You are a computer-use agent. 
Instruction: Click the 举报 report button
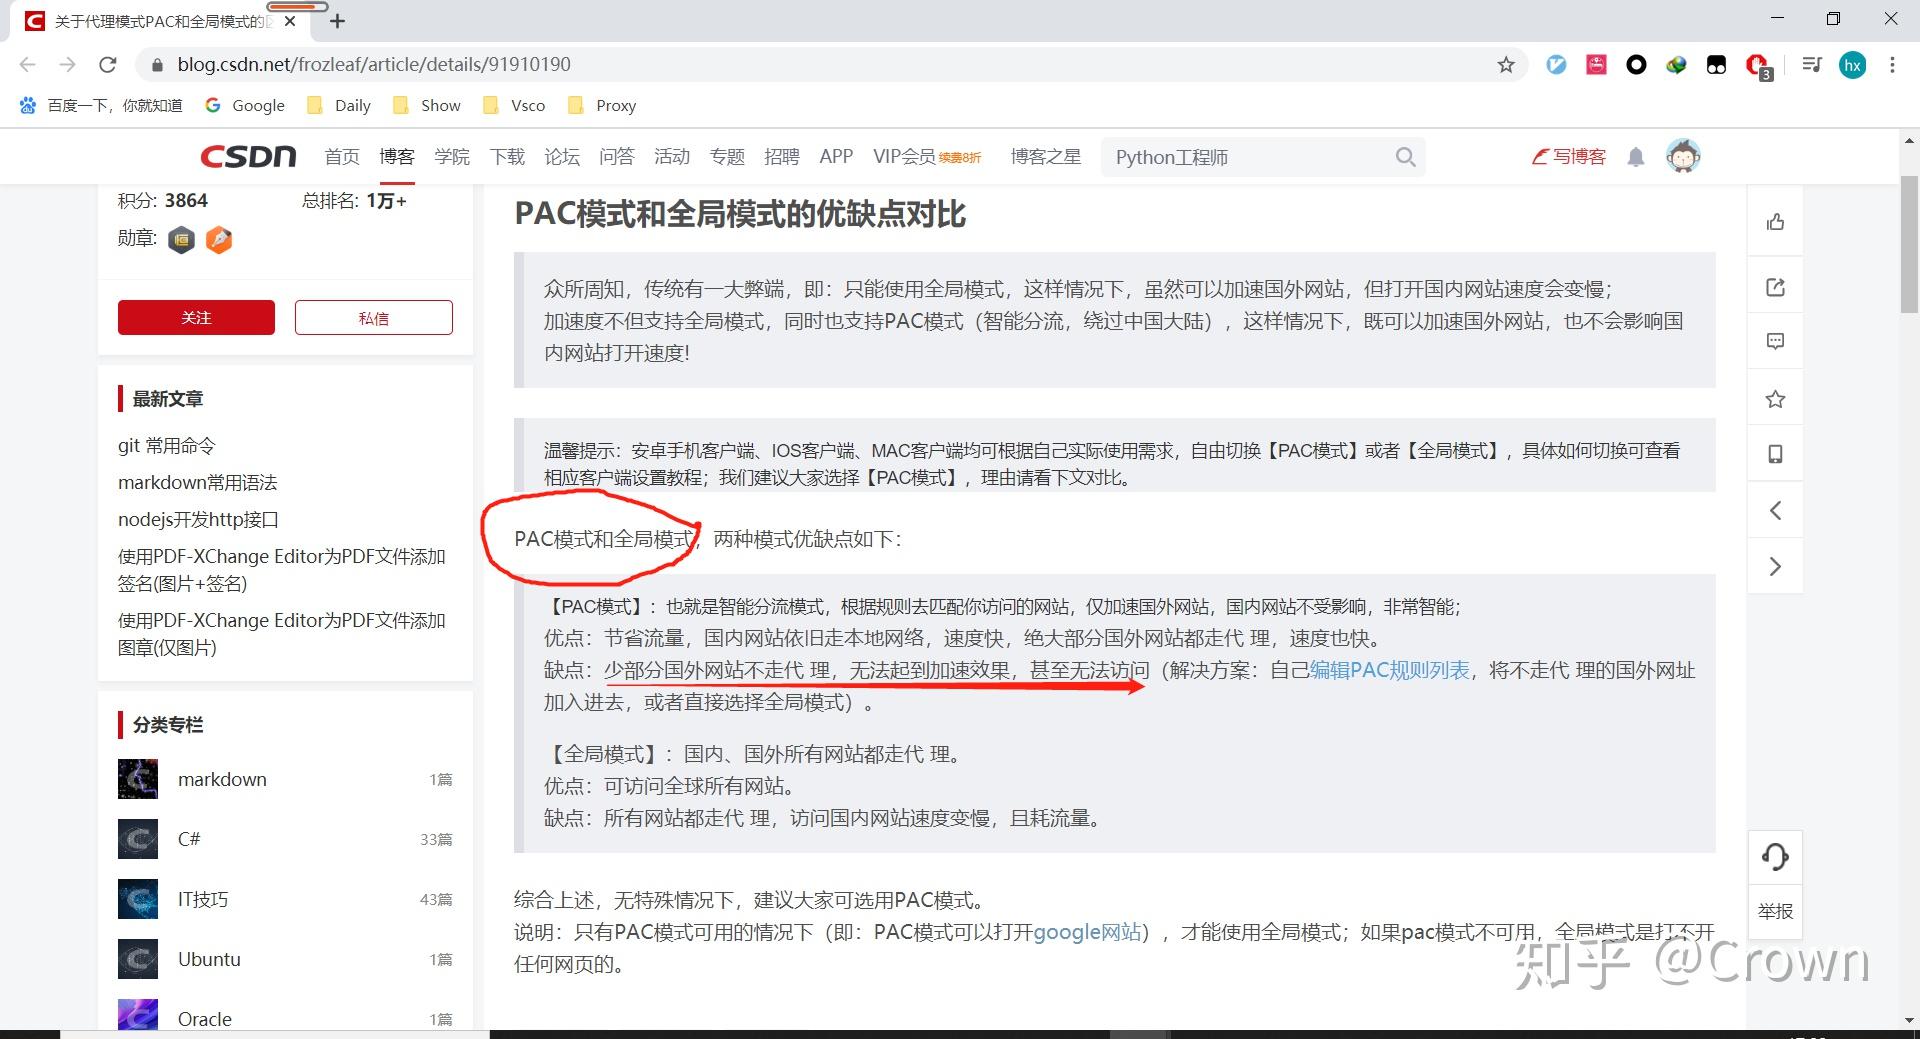[x=1775, y=911]
